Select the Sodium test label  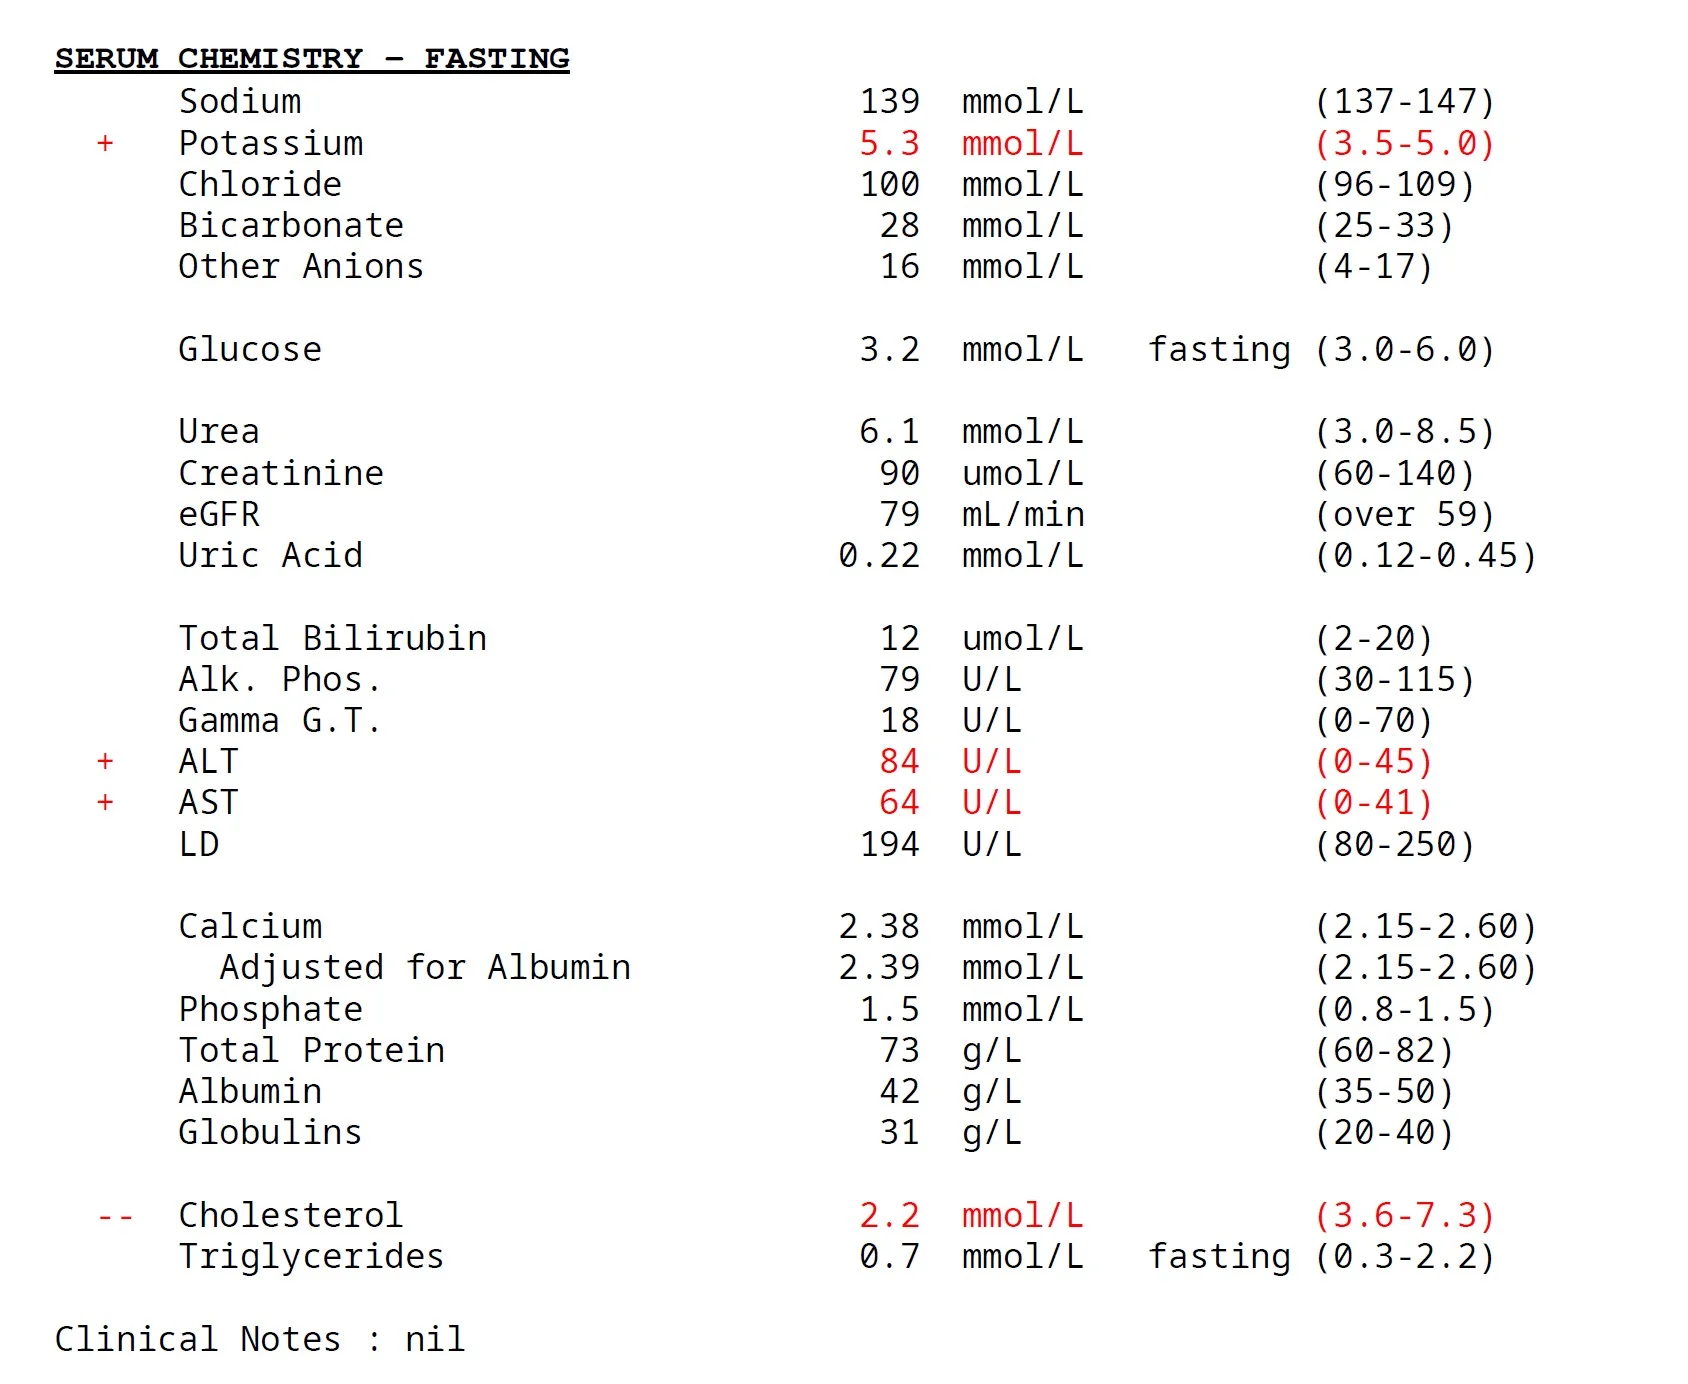pyautogui.click(x=240, y=102)
